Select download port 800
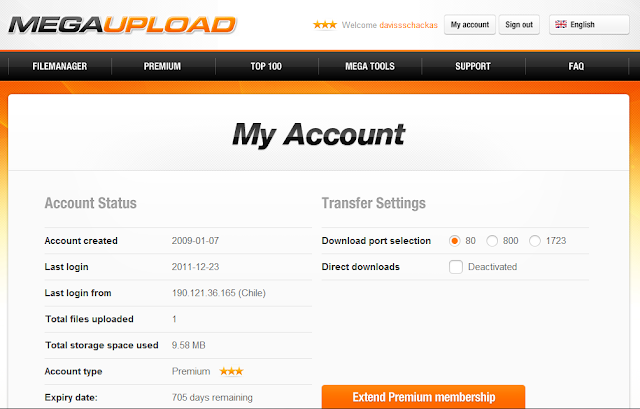The width and height of the screenshot is (640, 409). [492, 241]
